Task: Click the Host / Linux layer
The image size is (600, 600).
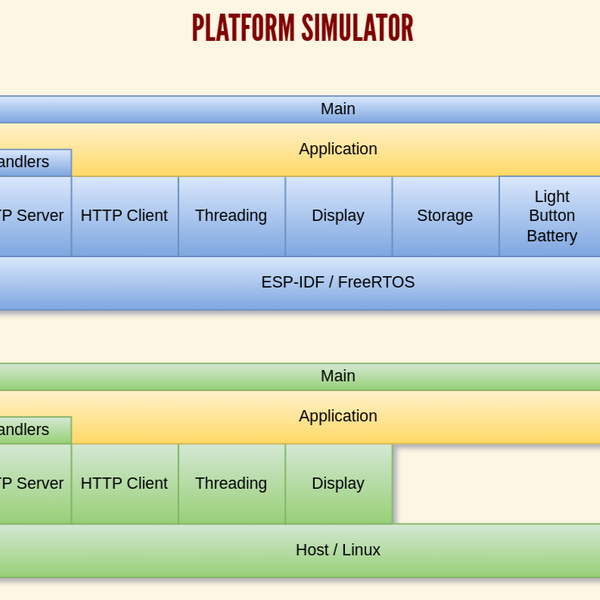Action: click(x=300, y=551)
